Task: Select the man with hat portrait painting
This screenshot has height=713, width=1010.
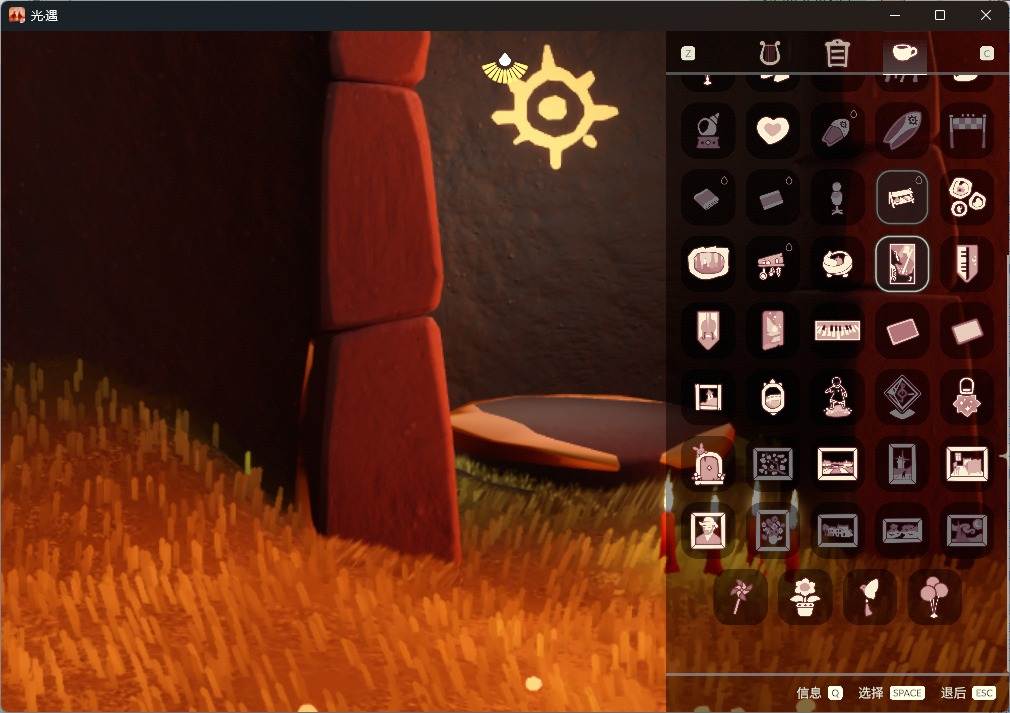Action: 708,531
